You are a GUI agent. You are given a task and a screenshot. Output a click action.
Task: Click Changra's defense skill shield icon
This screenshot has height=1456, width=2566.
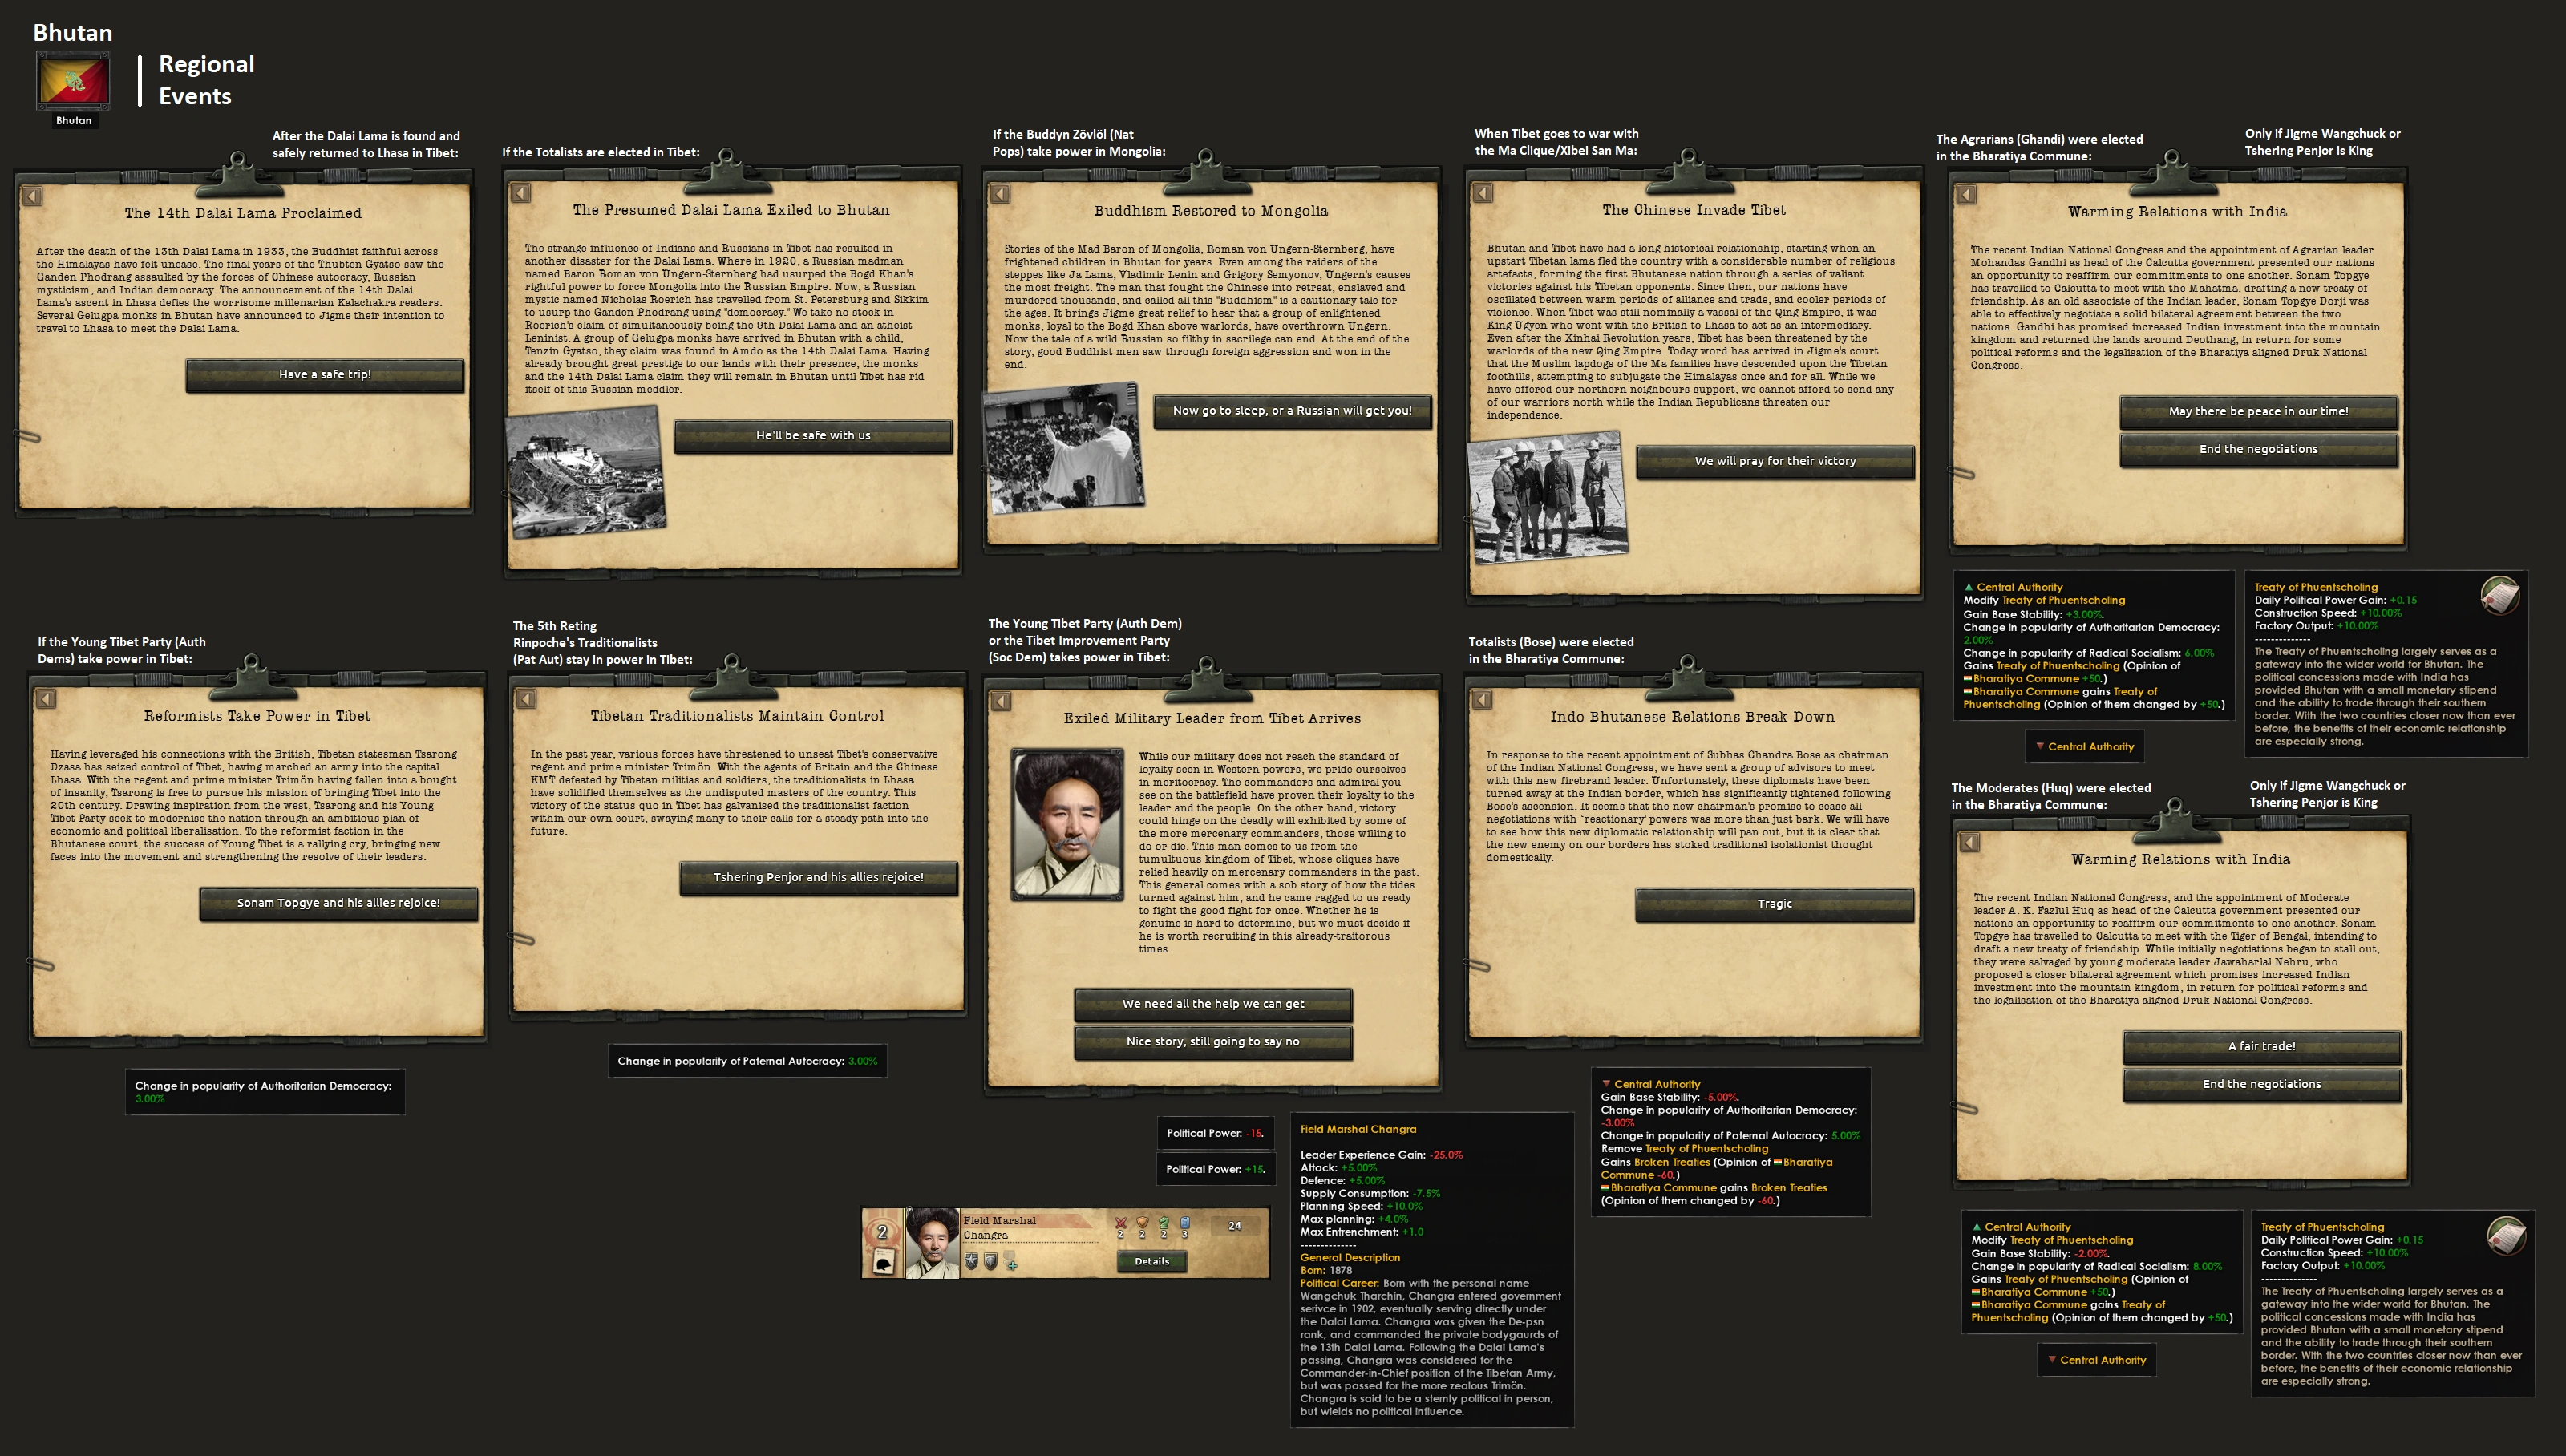[1142, 1223]
